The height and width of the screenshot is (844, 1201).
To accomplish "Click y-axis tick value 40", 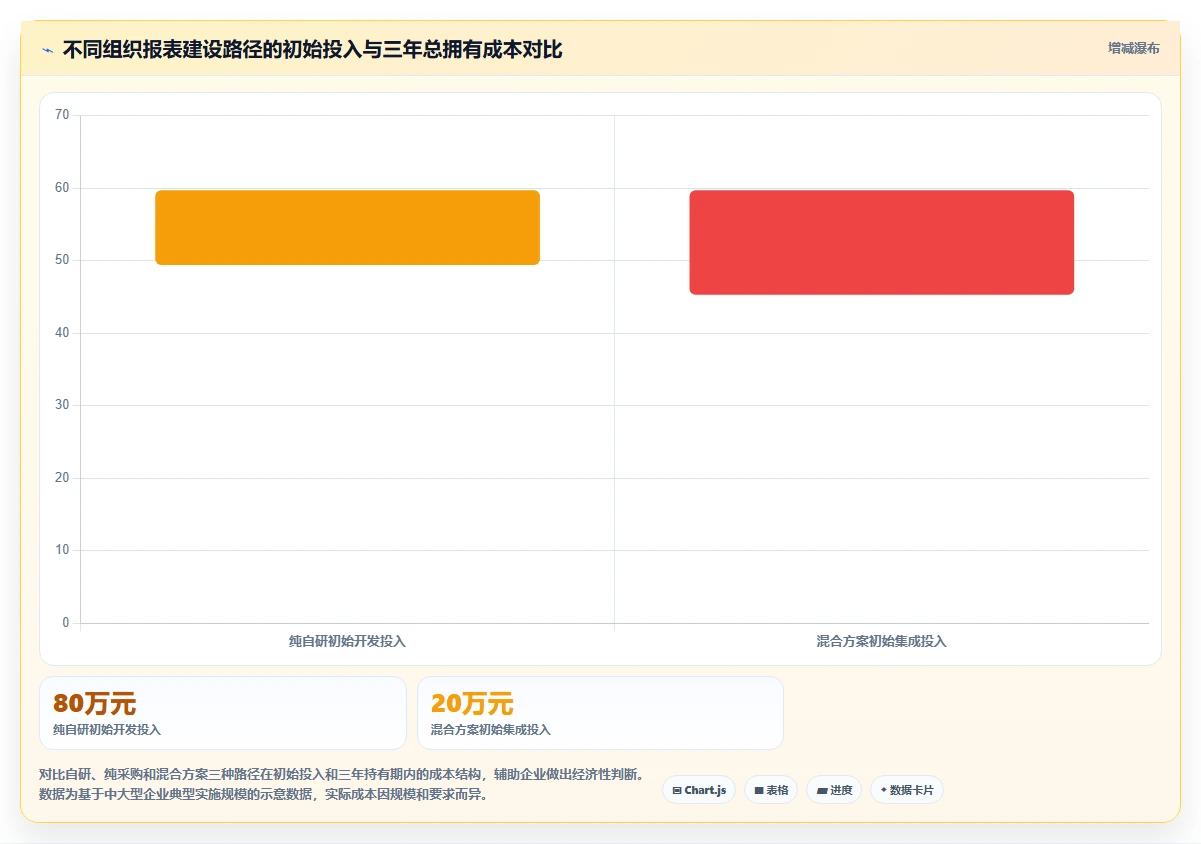I will [x=62, y=333].
